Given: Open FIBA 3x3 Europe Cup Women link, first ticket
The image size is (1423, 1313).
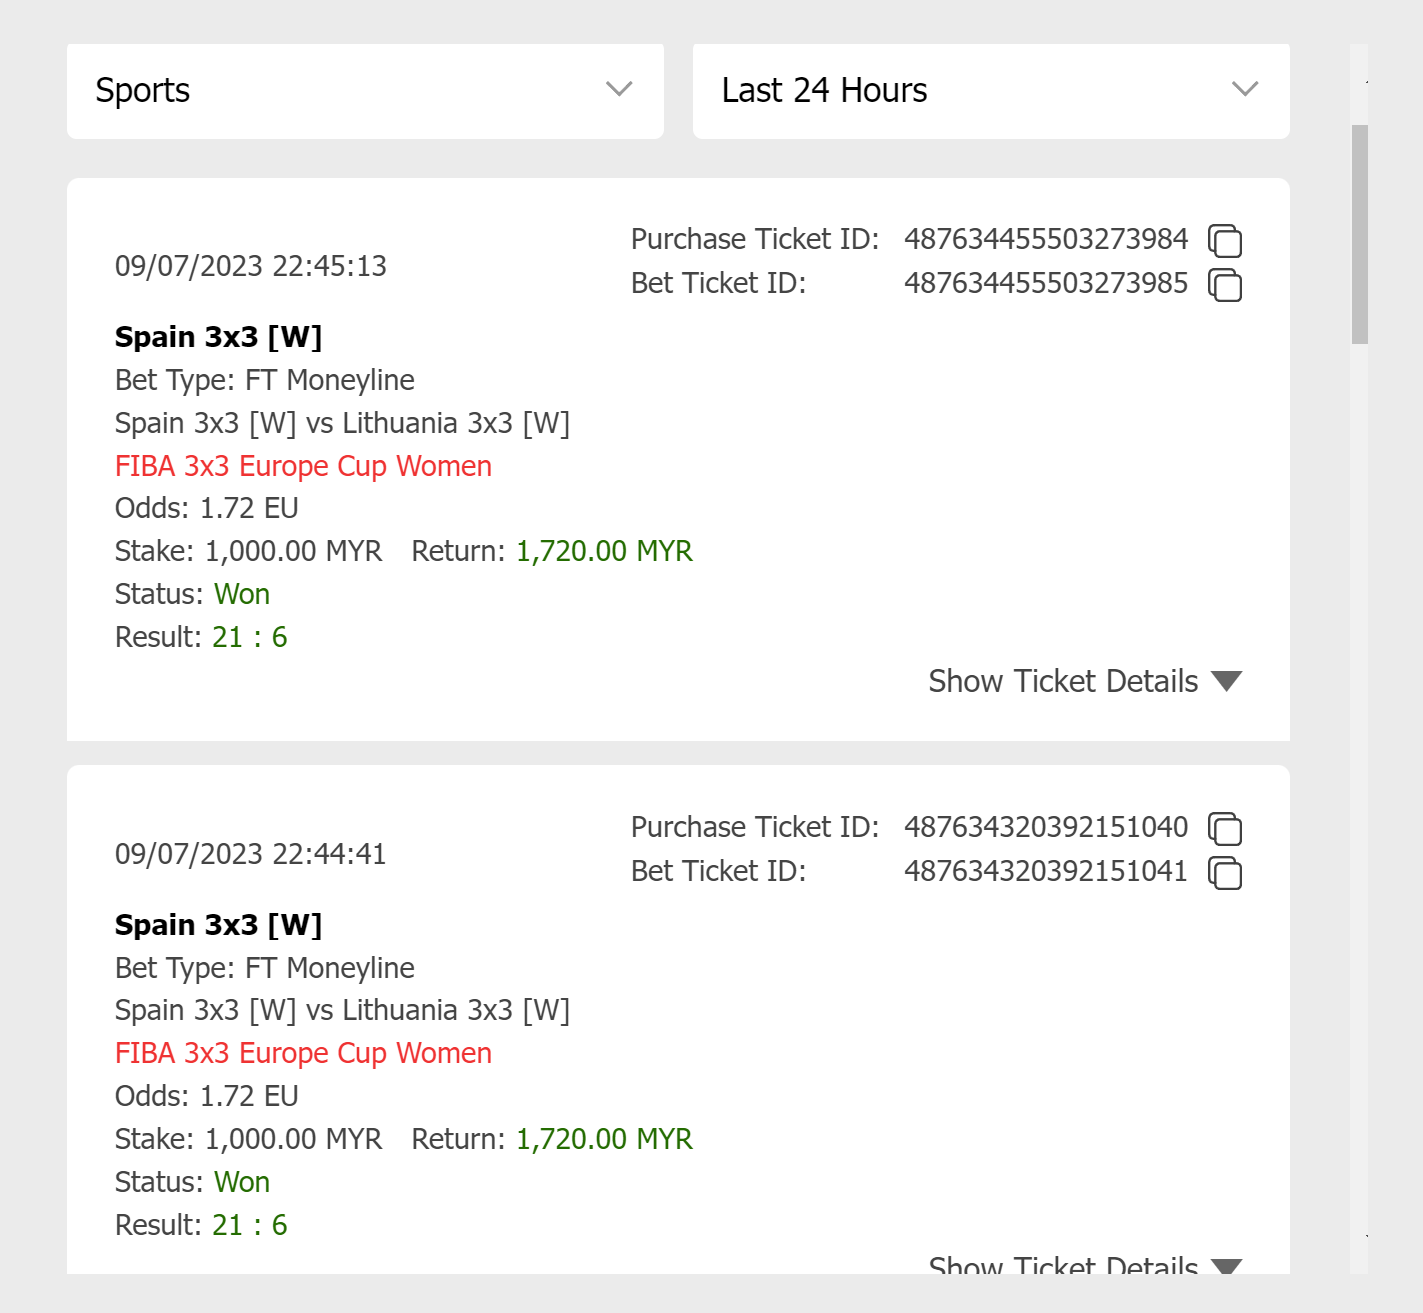Looking at the screenshot, I should [x=303, y=466].
